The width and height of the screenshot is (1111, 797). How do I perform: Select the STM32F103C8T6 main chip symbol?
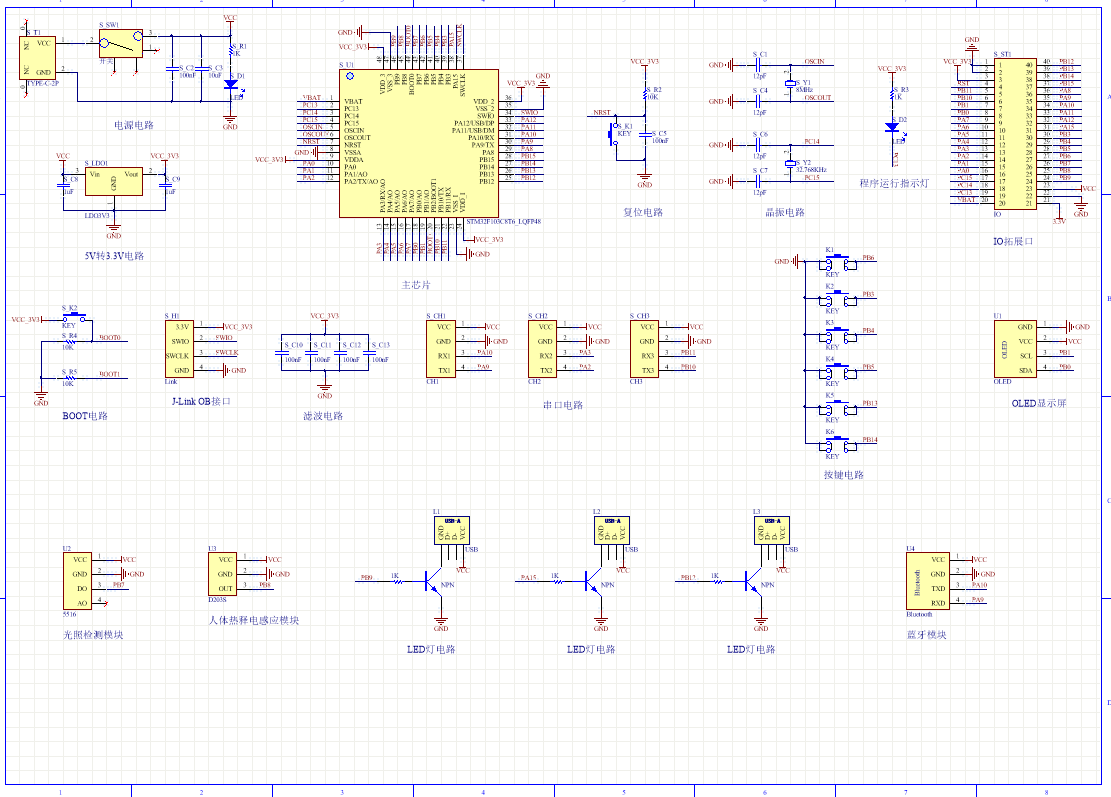(419, 143)
